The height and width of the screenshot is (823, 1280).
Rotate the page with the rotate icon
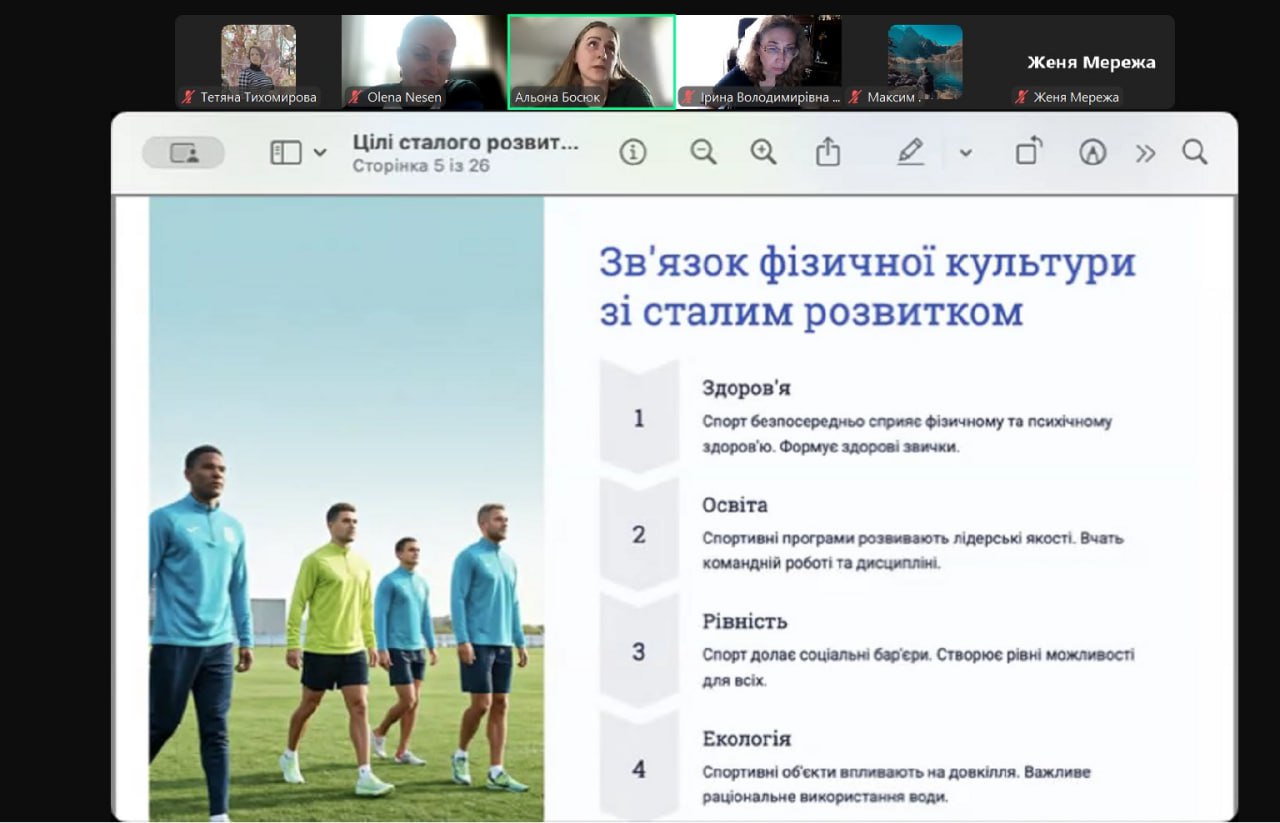[x=1028, y=152]
